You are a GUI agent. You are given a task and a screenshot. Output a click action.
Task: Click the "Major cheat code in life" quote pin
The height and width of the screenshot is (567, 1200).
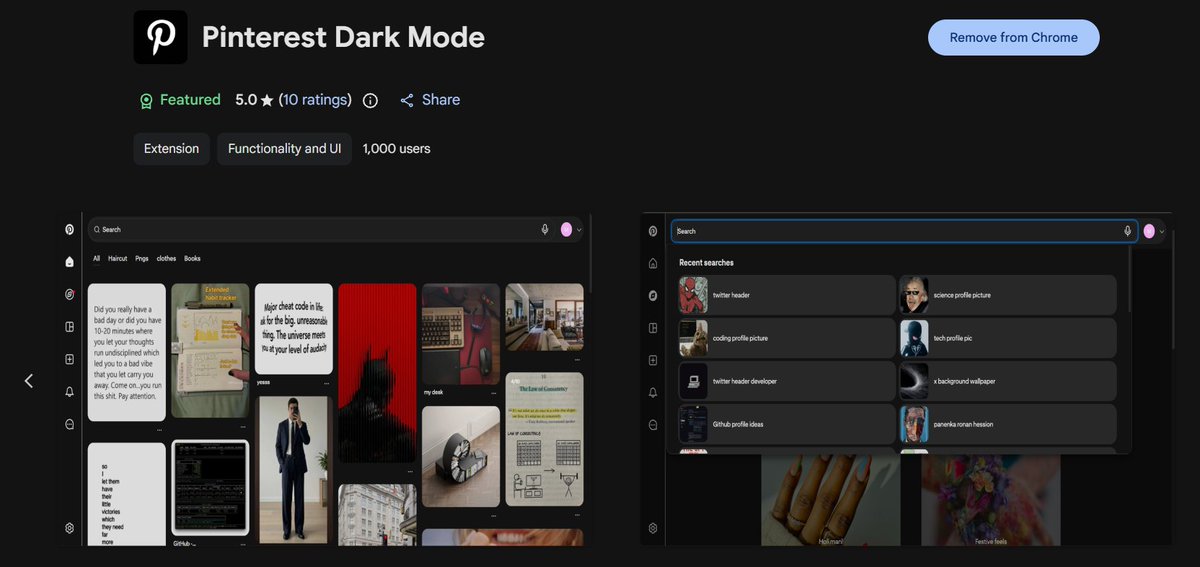click(x=294, y=328)
